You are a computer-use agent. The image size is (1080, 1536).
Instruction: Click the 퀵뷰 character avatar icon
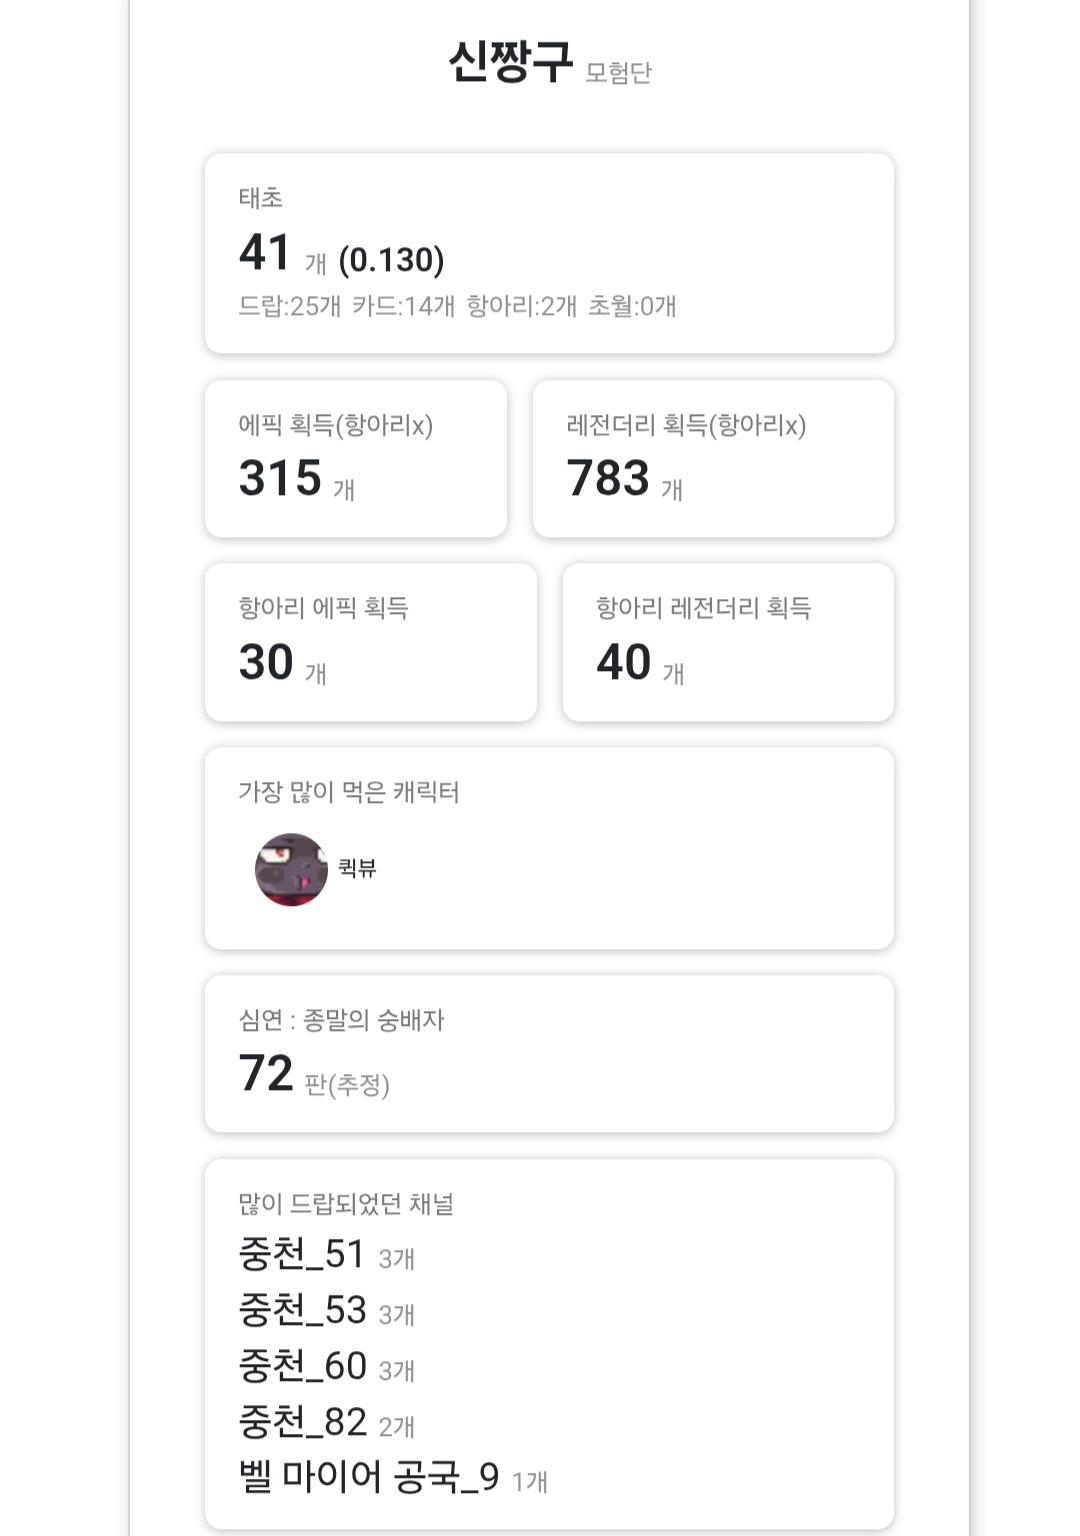tap(291, 869)
